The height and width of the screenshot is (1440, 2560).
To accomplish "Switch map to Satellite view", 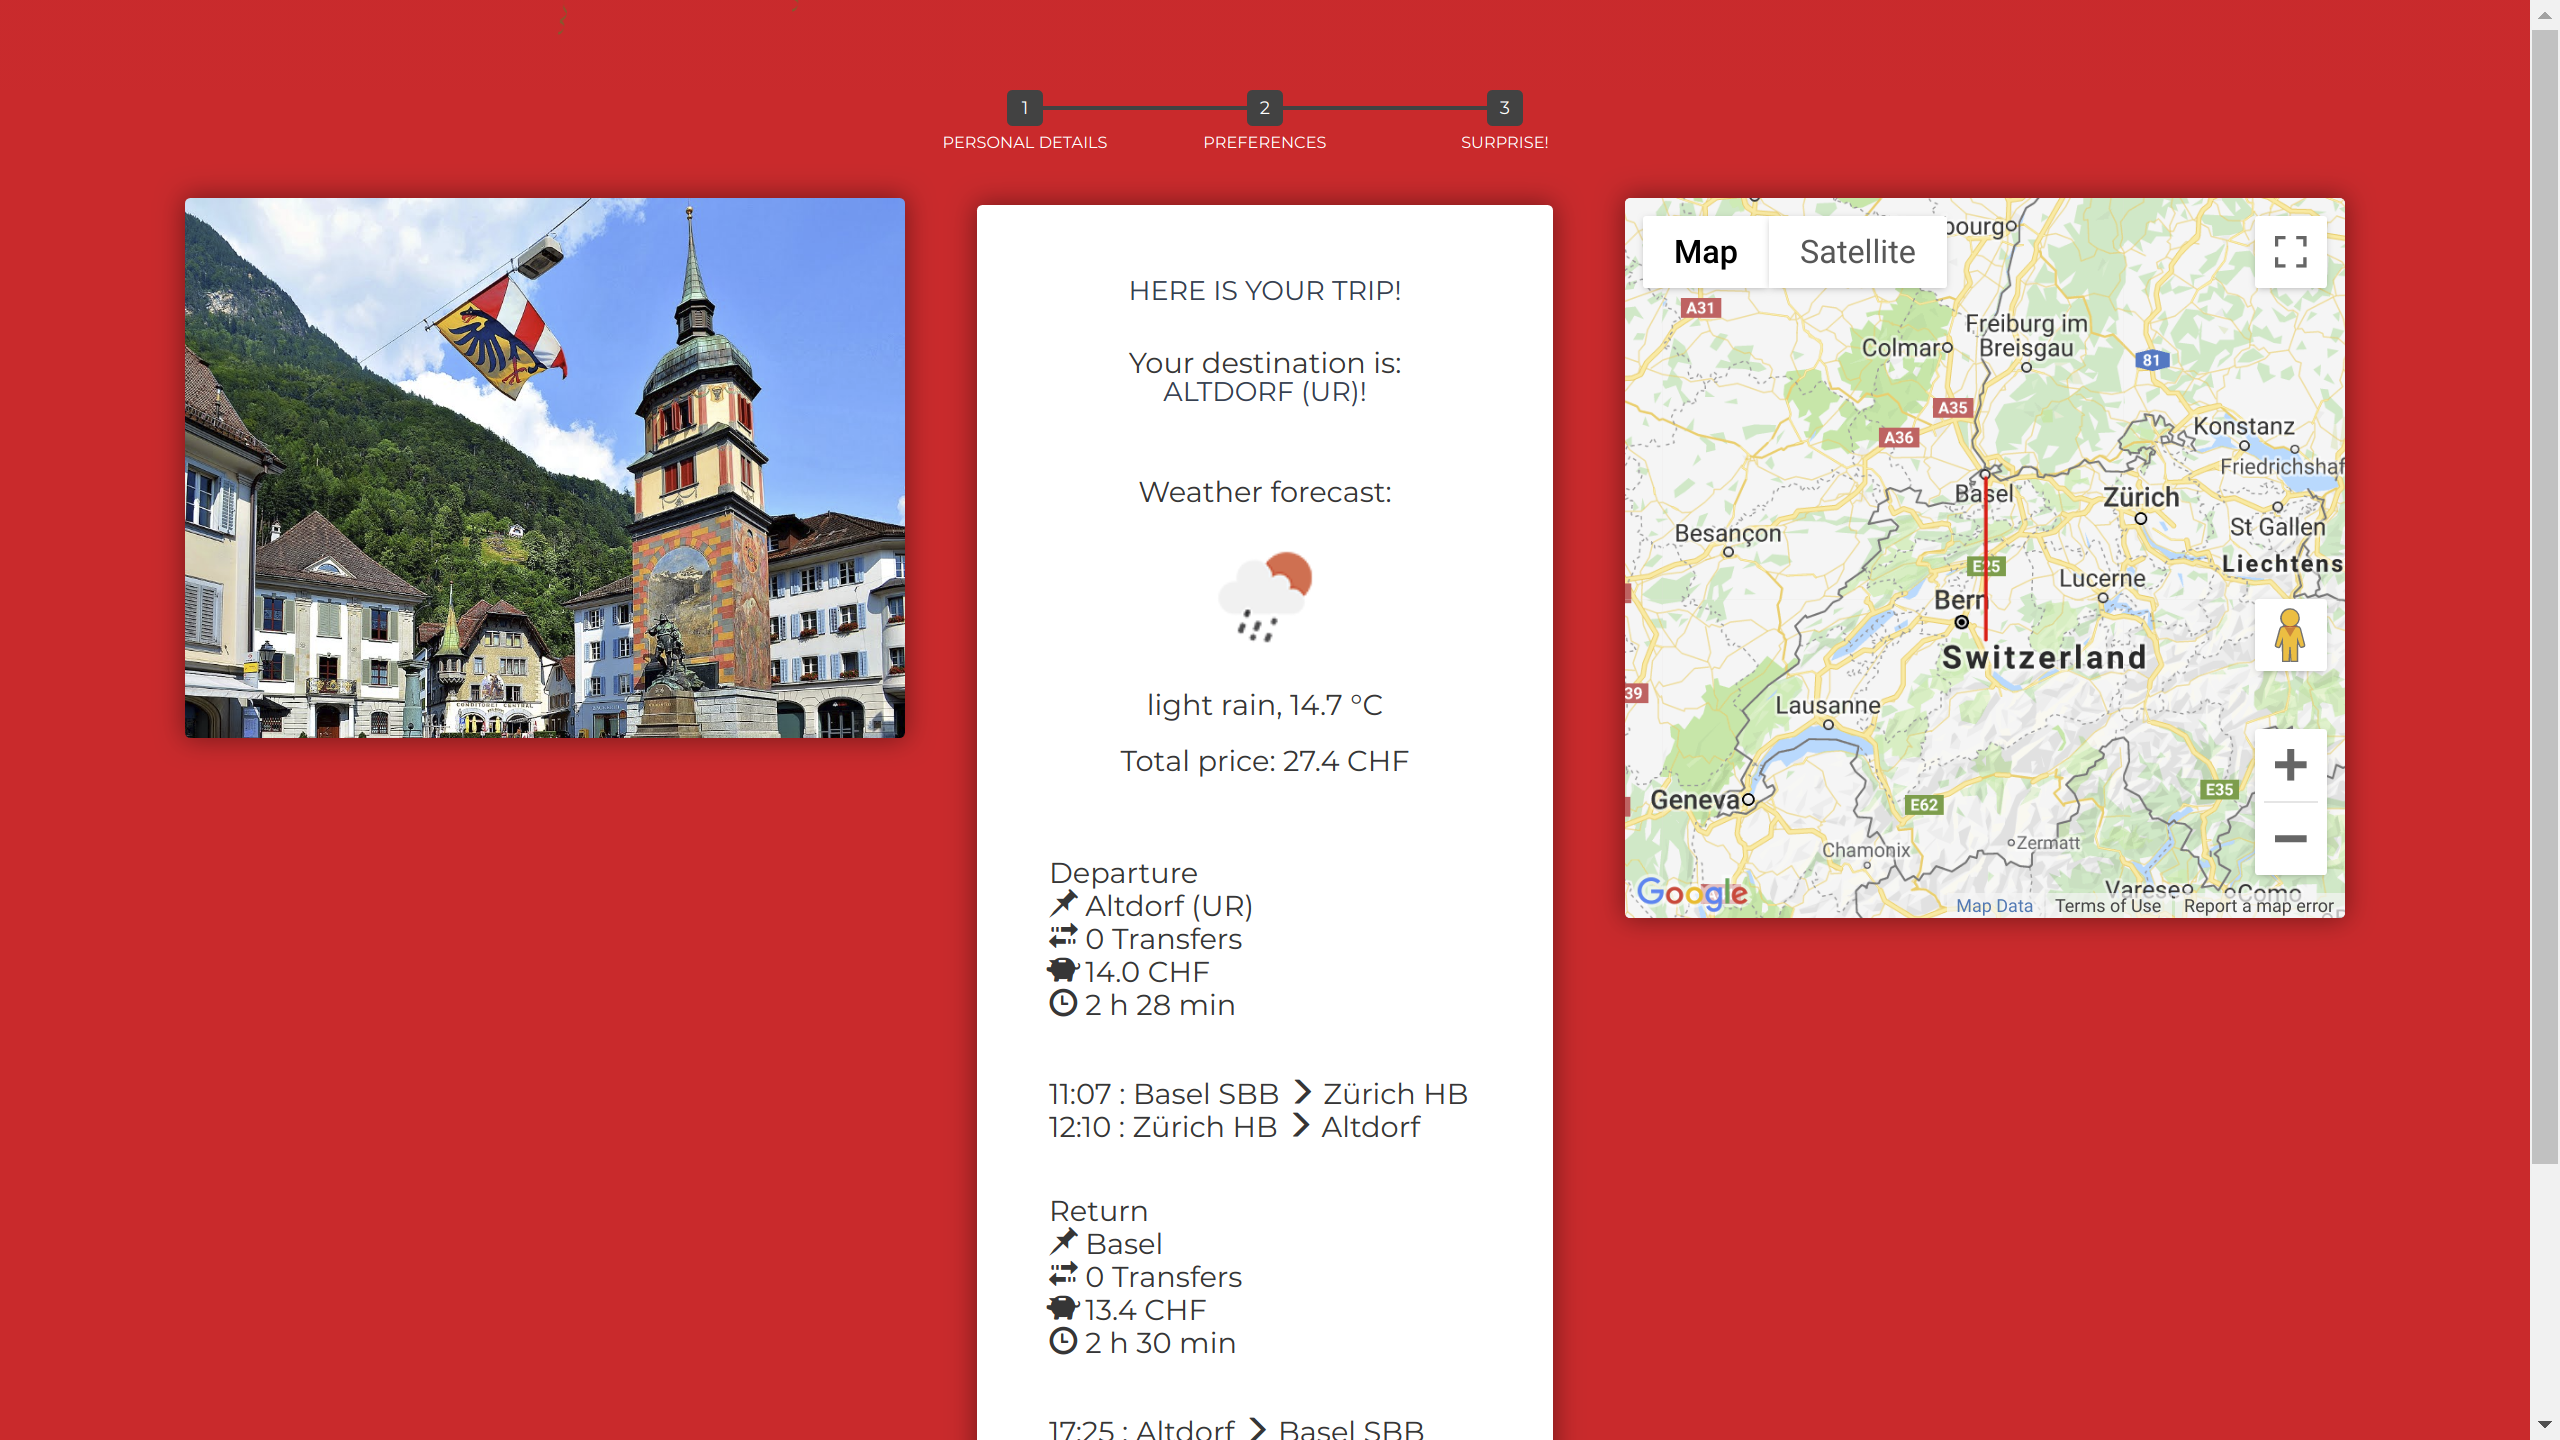I will tap(1857, 252).
